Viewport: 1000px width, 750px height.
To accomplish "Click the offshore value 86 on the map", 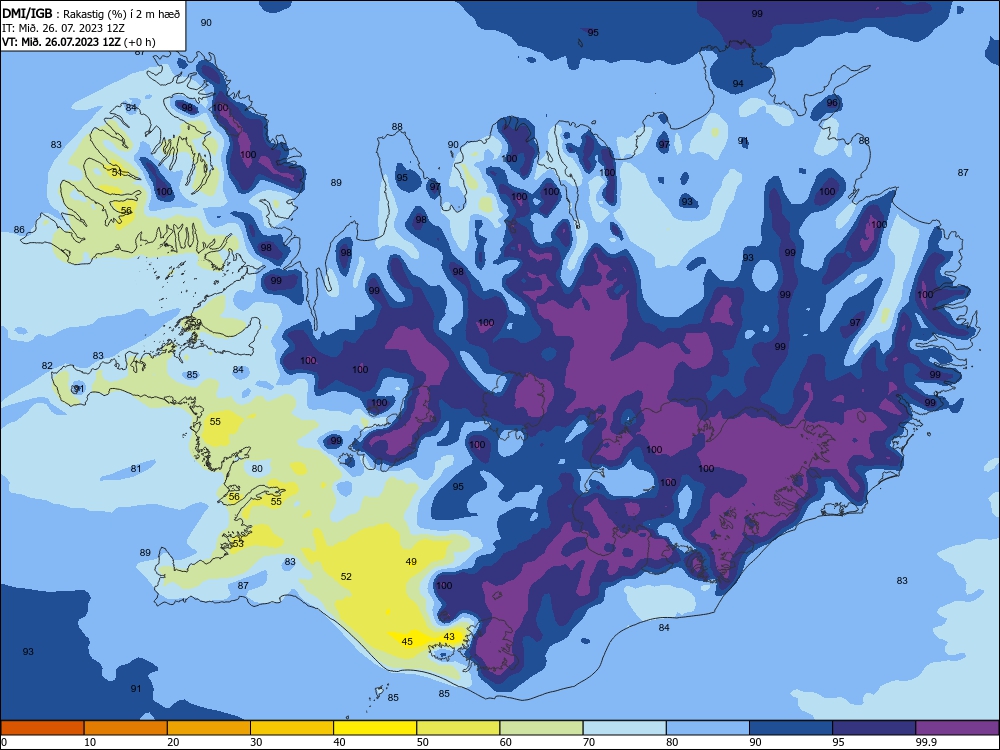I will tap(19, 230).
